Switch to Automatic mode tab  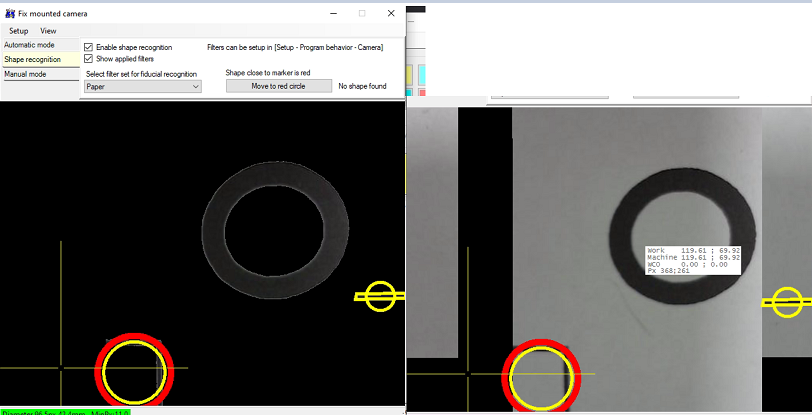point(29,45)
